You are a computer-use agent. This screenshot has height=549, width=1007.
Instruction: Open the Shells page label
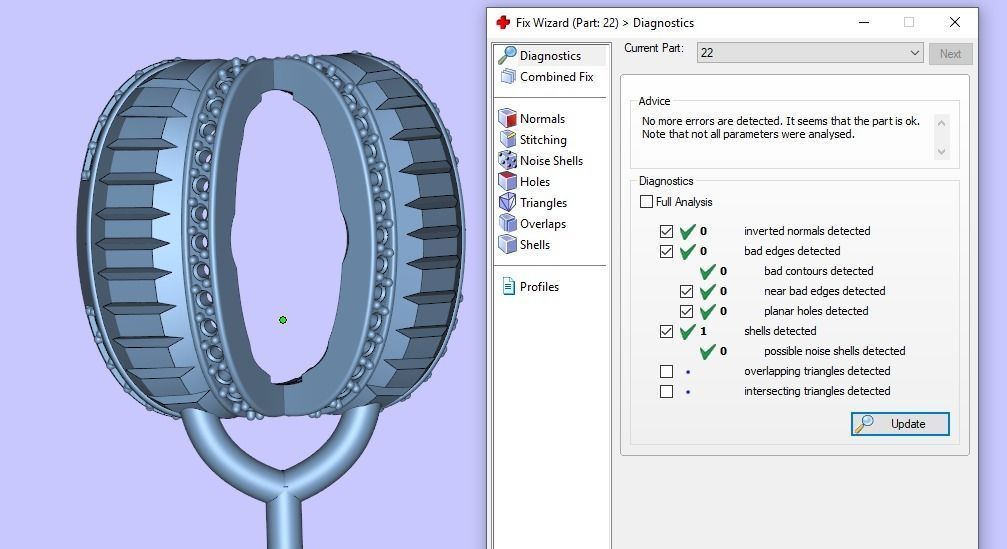pos(535,245)
